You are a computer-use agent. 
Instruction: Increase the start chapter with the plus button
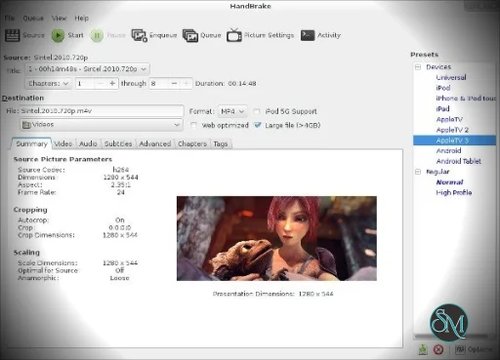point(112,83)
